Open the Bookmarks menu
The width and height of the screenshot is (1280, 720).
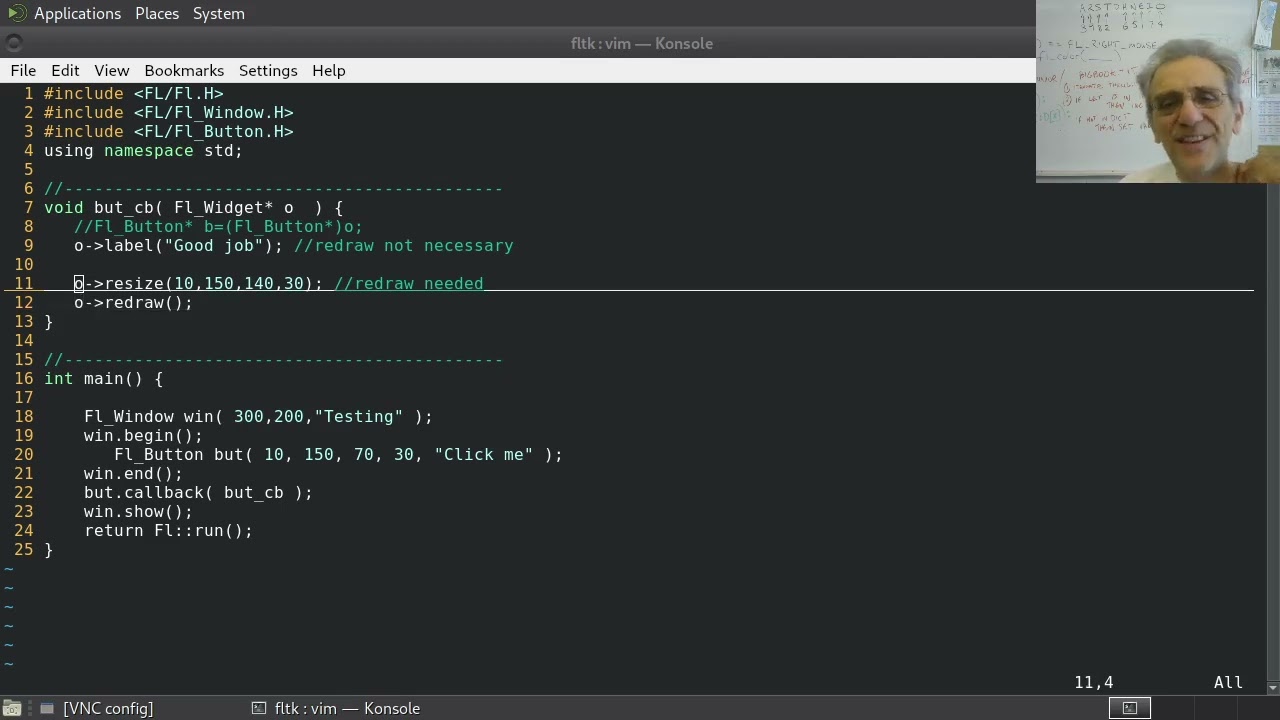(184, 71)
